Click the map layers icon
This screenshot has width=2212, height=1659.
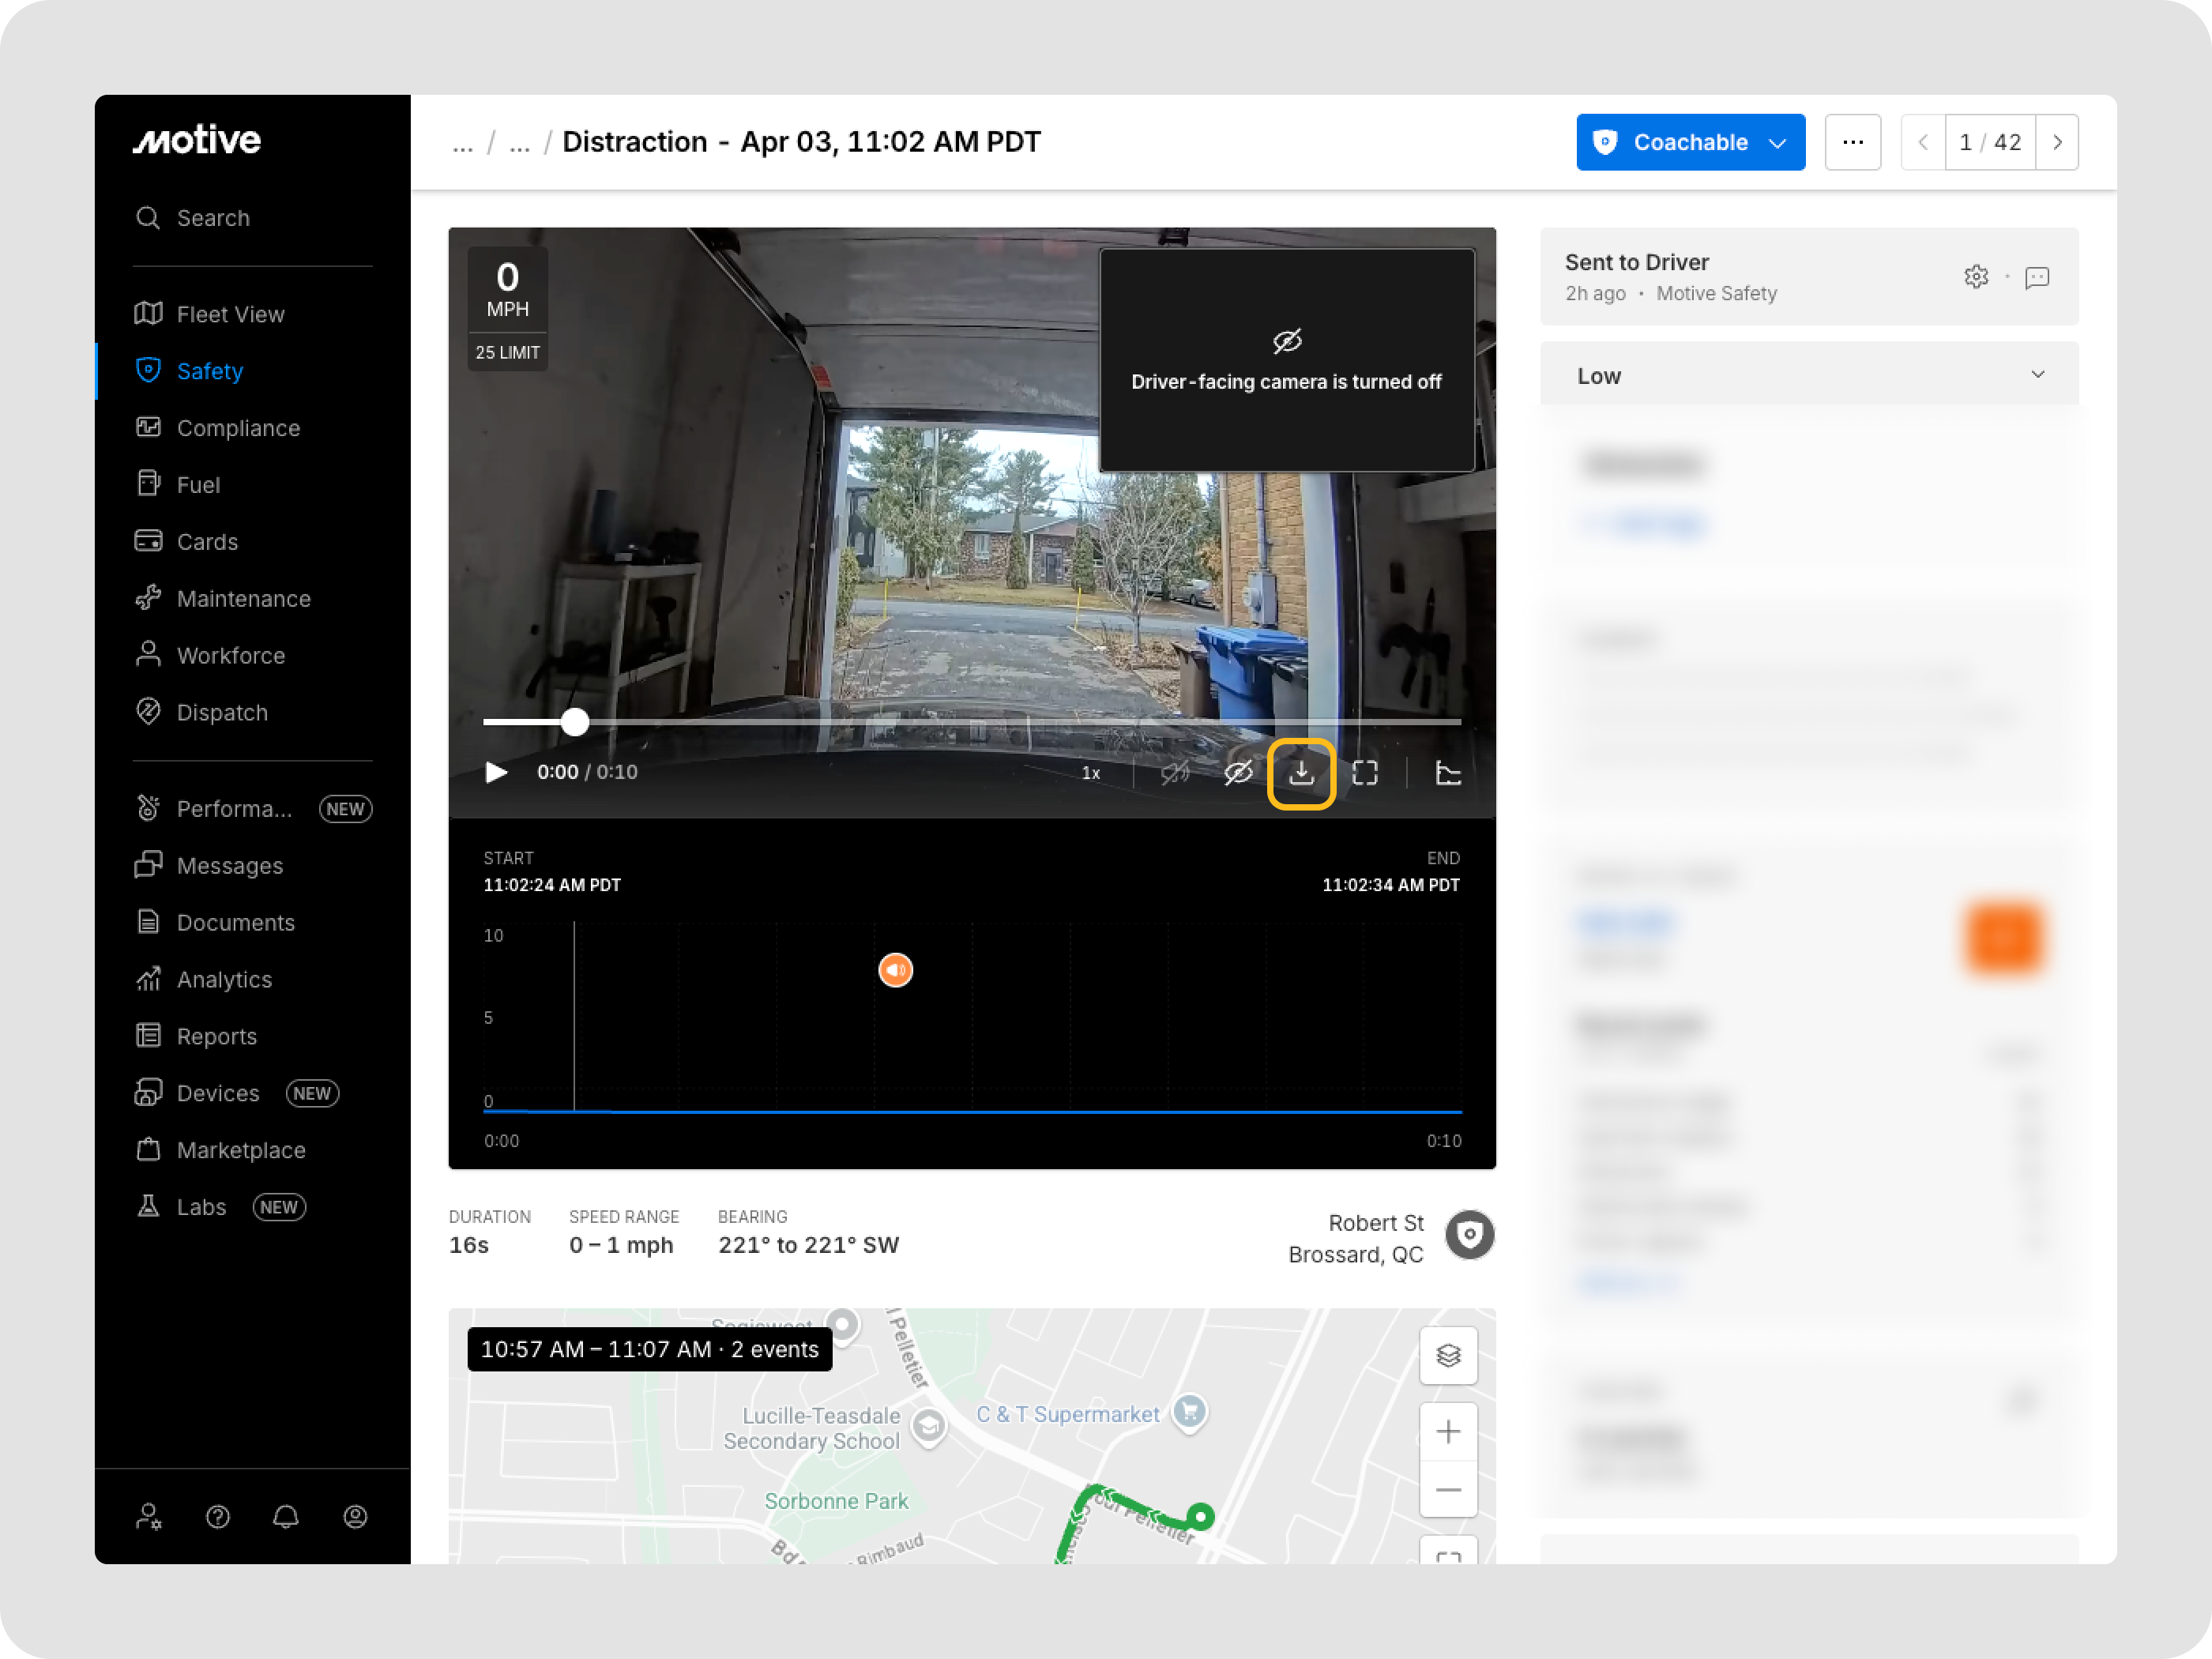(x=1448, y=1355)
